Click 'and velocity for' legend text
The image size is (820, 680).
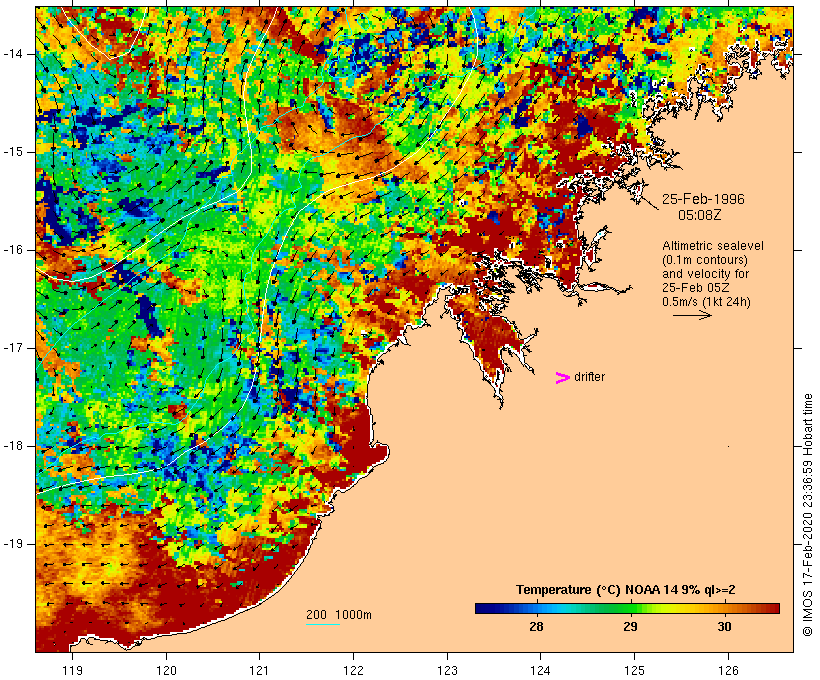click(x=705, y=274)
